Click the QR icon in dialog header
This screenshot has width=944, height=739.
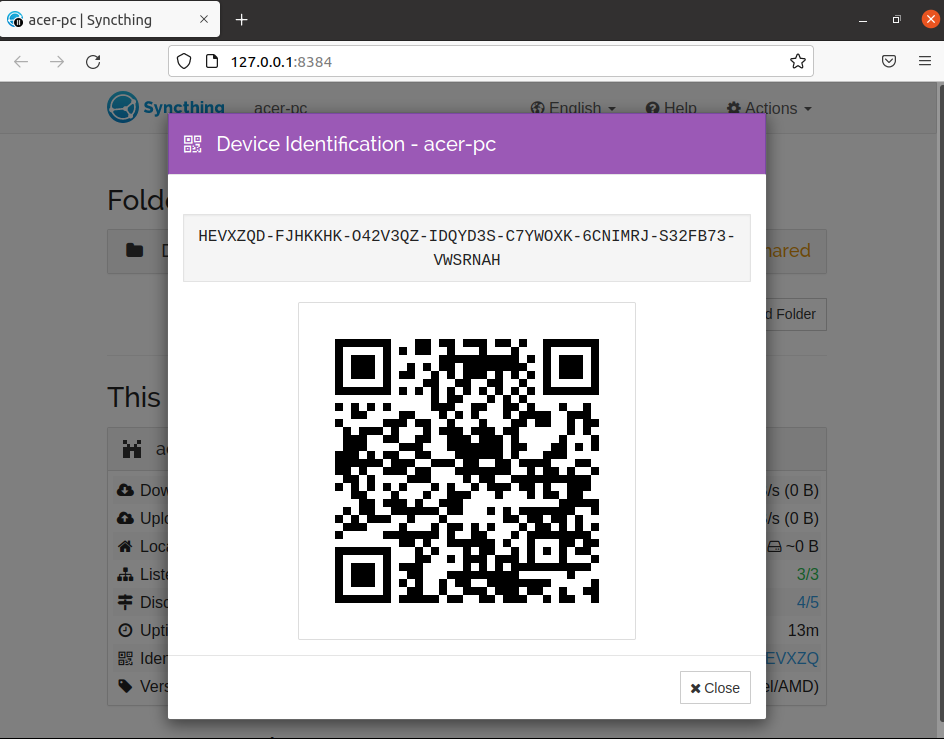tap(193, 144)
